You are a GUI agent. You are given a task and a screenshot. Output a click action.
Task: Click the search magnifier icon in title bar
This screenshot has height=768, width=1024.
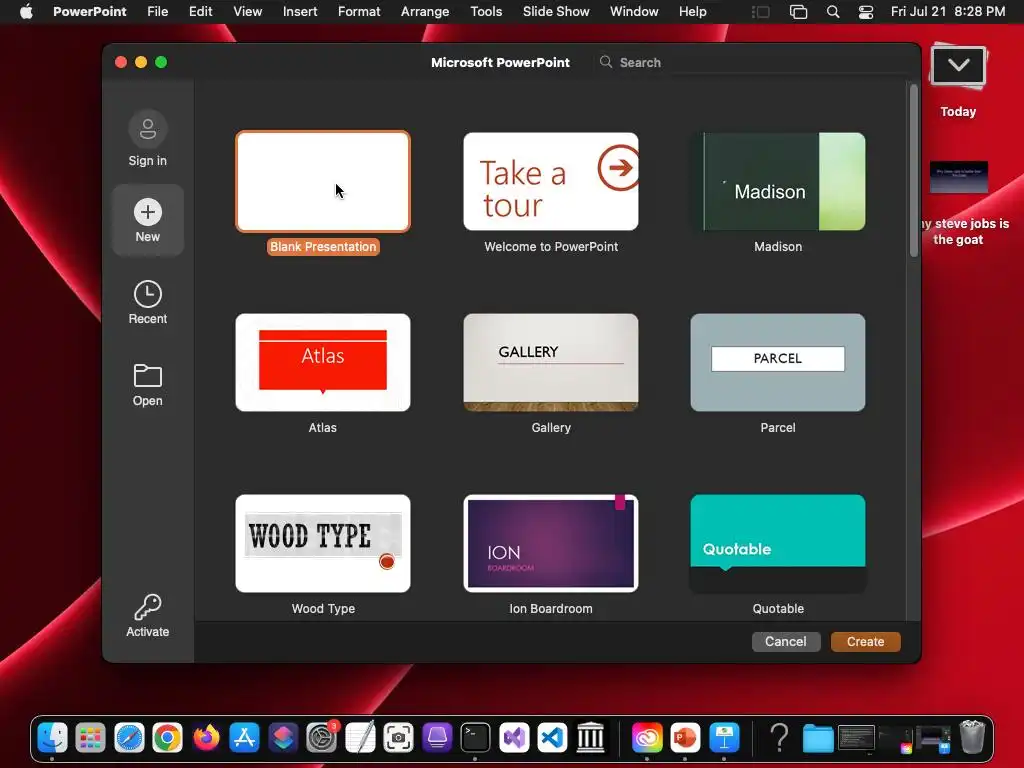tap(606, 62)
